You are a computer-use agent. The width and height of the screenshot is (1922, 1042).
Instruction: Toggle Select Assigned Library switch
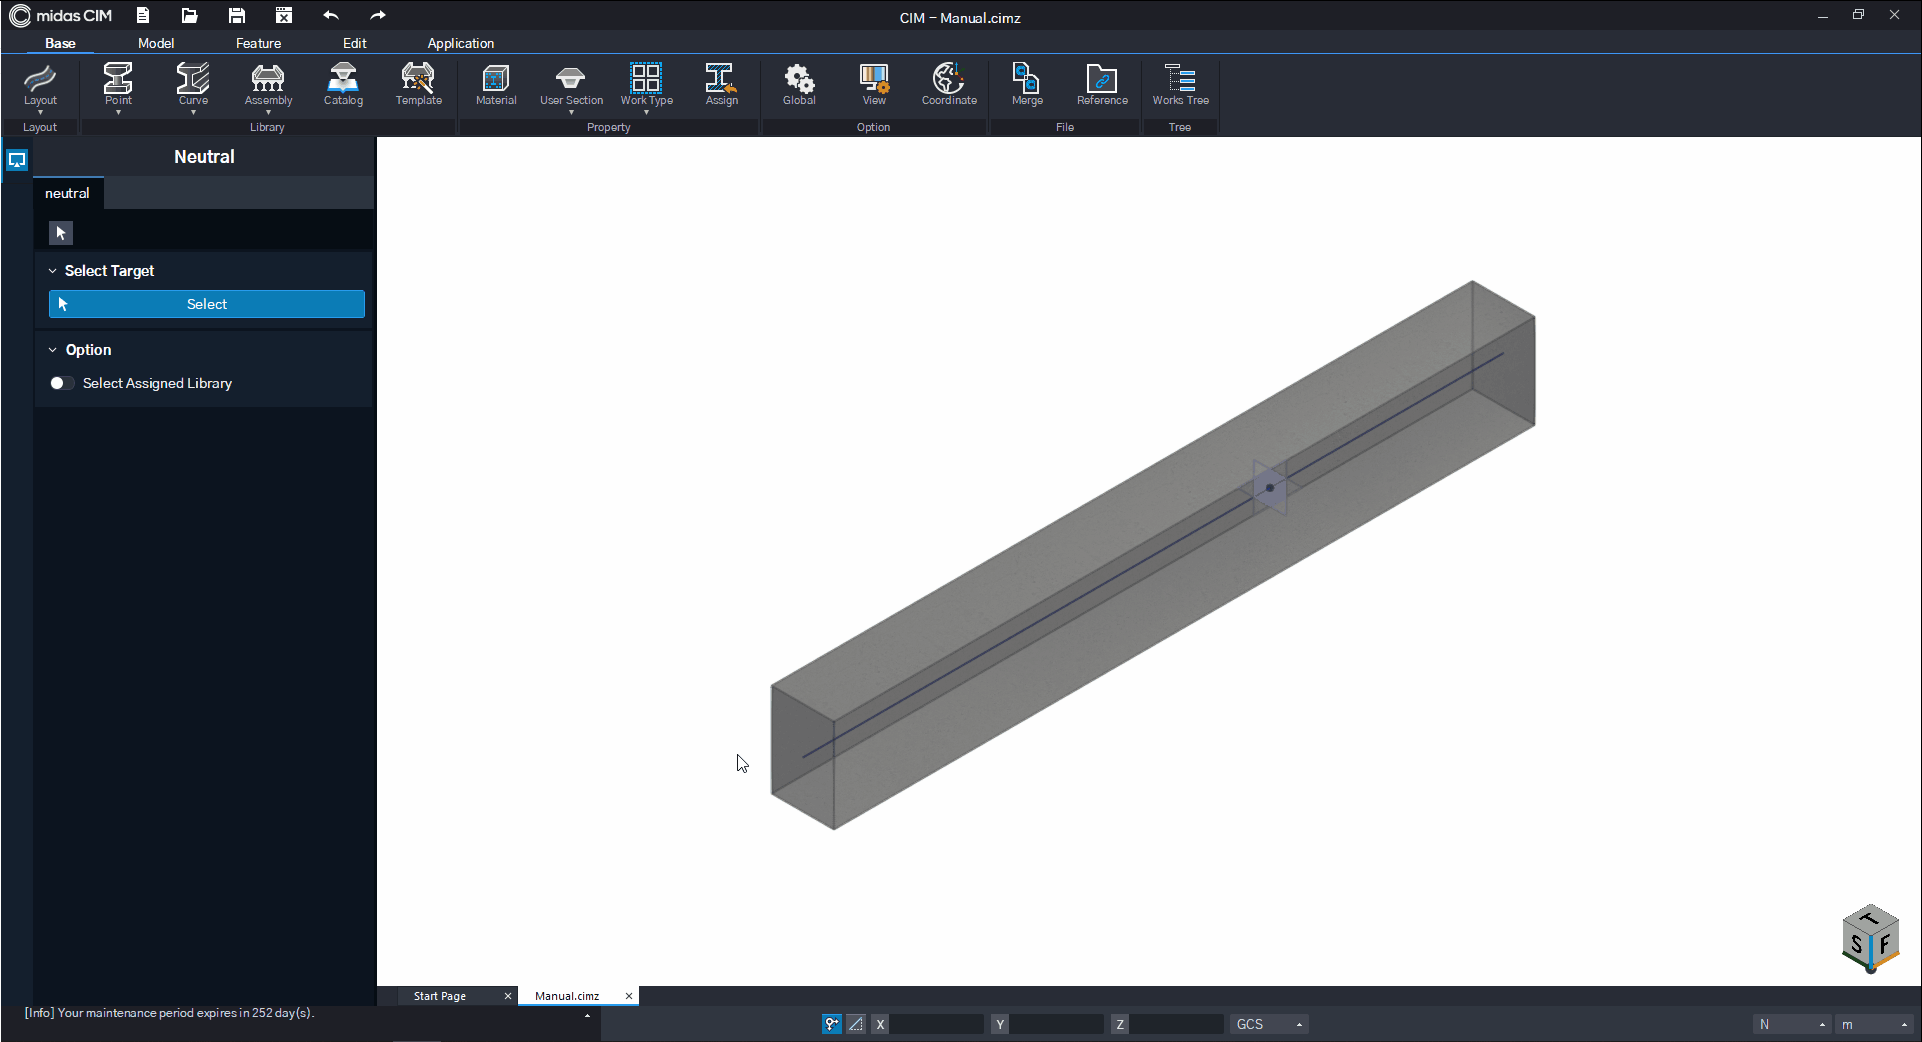tap(61, 383)
